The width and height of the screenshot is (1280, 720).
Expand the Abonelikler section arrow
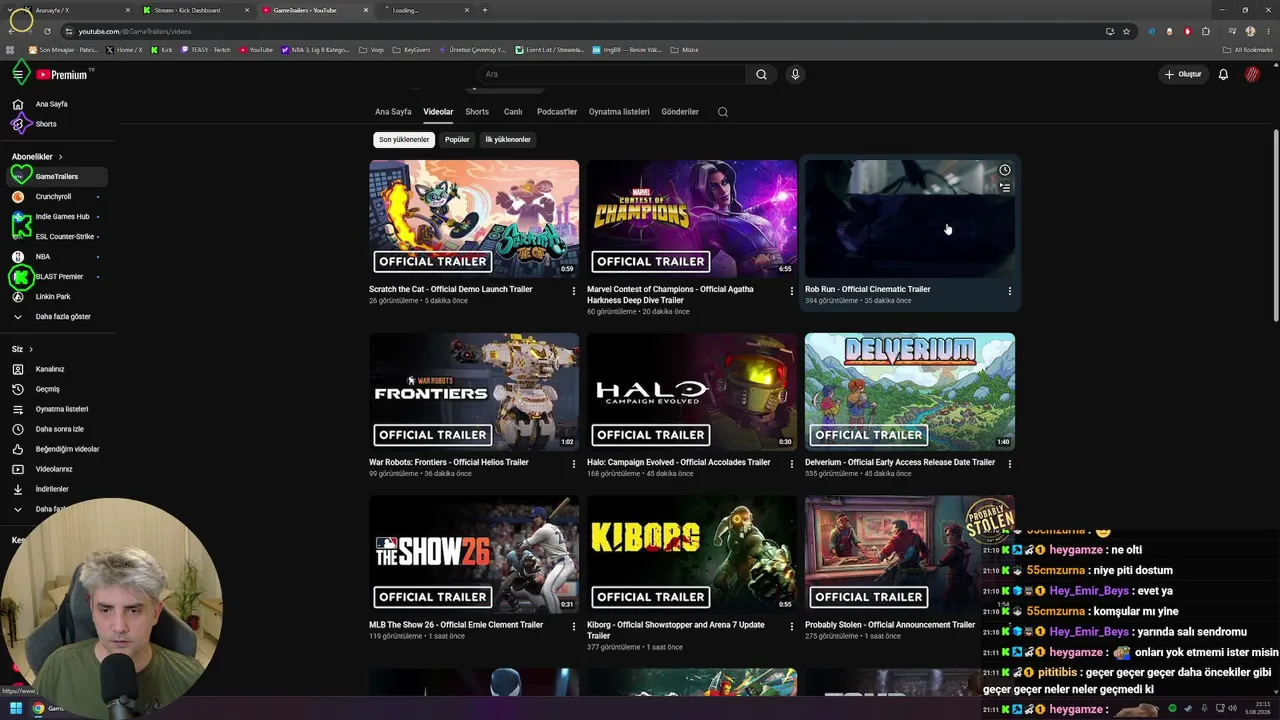(60, 157)
